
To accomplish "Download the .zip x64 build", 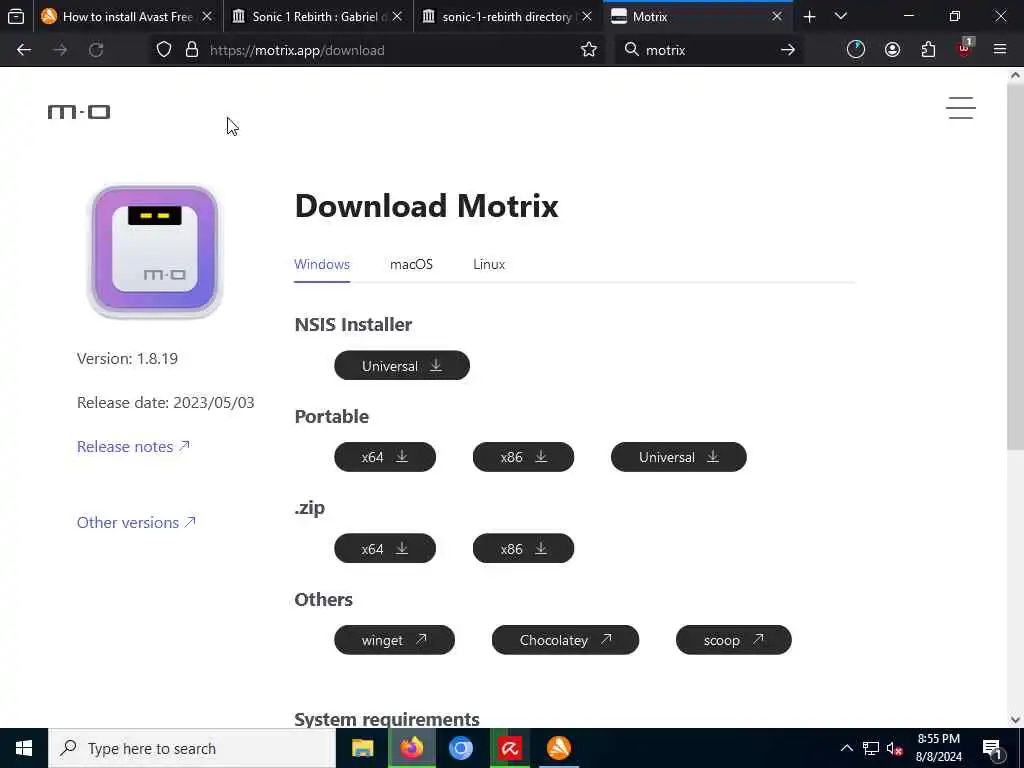I will pos(385,549).
